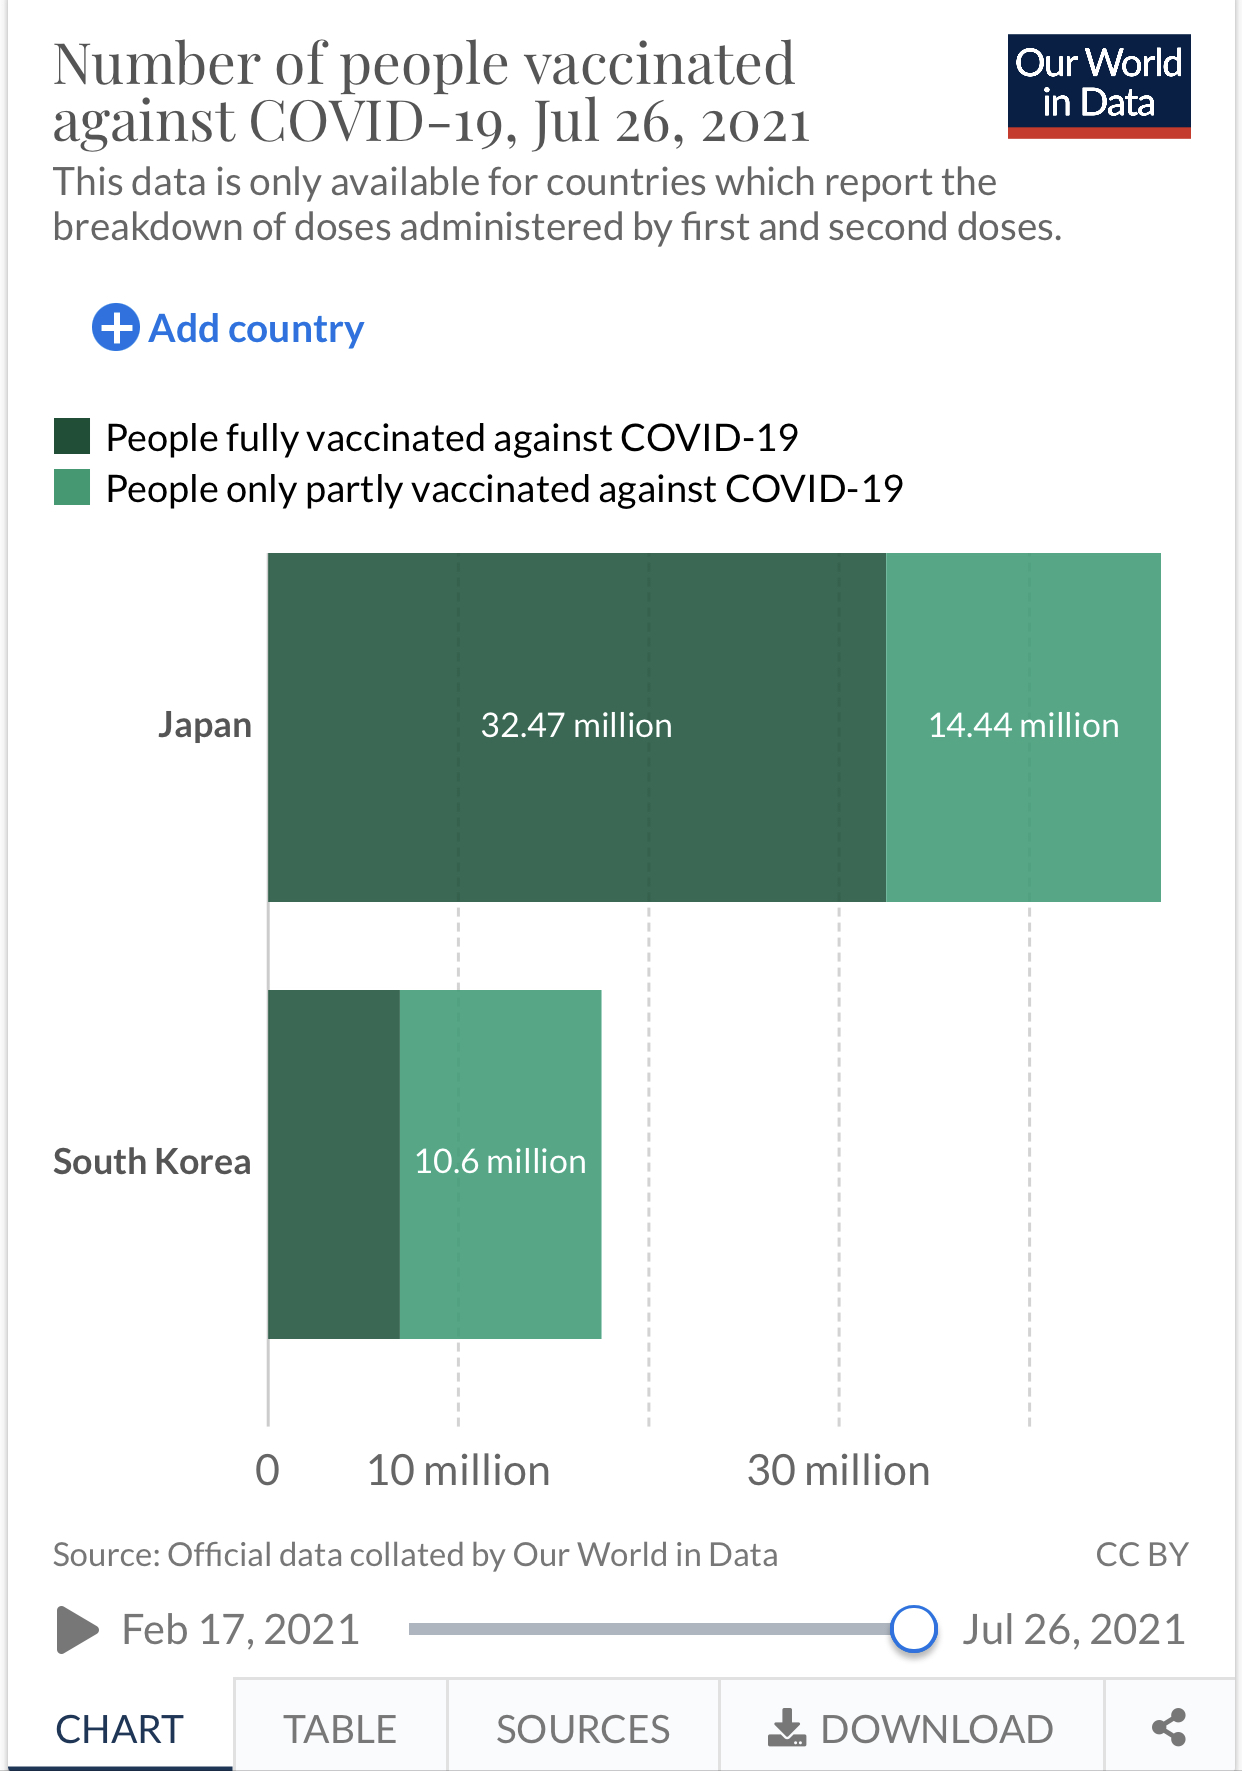This screenshot has width=1242, height=1771.
Task: Select the CHART tab
Action: tap(119, 1728)
